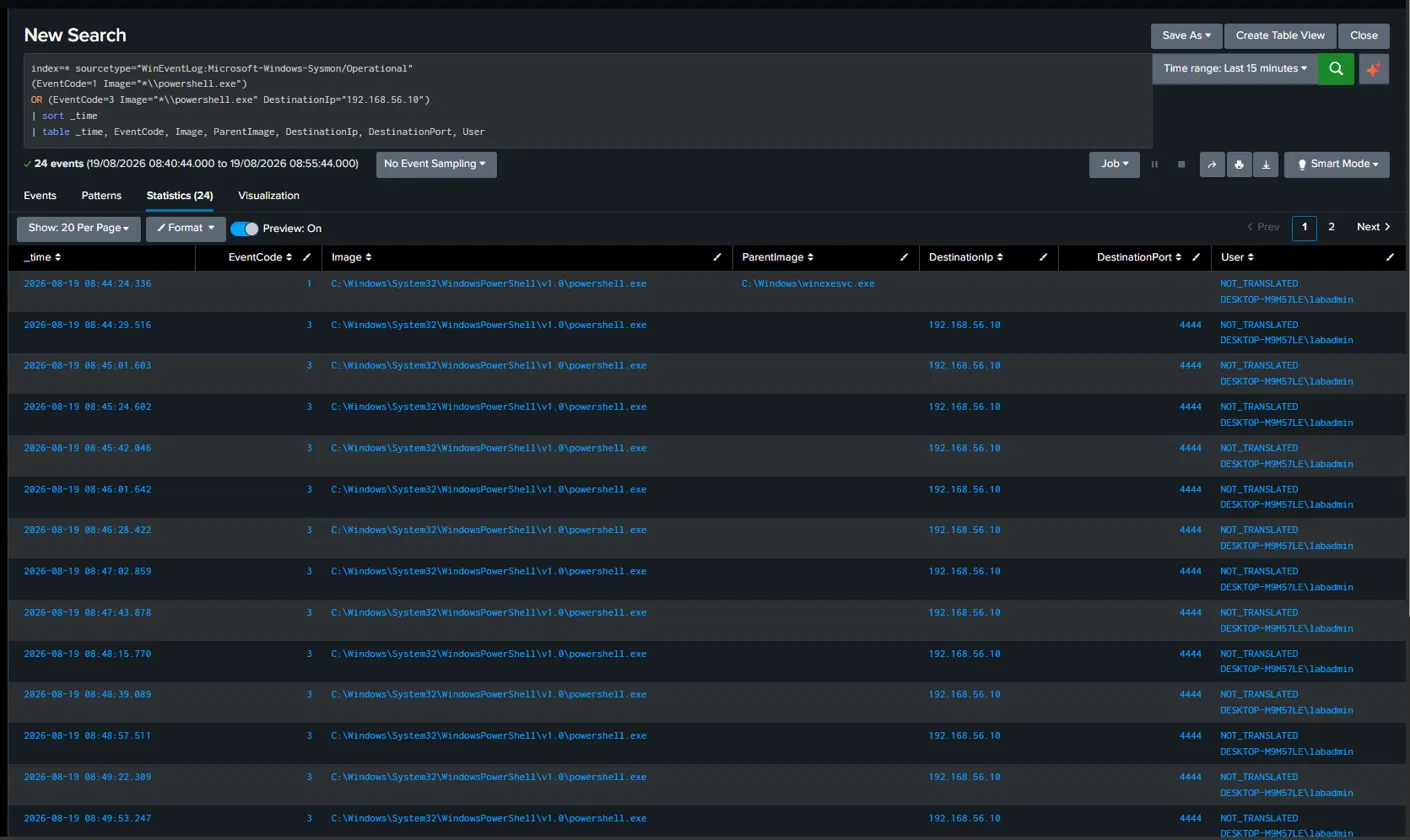
Task: Export results using the download icon
Action: (1265, 165)
